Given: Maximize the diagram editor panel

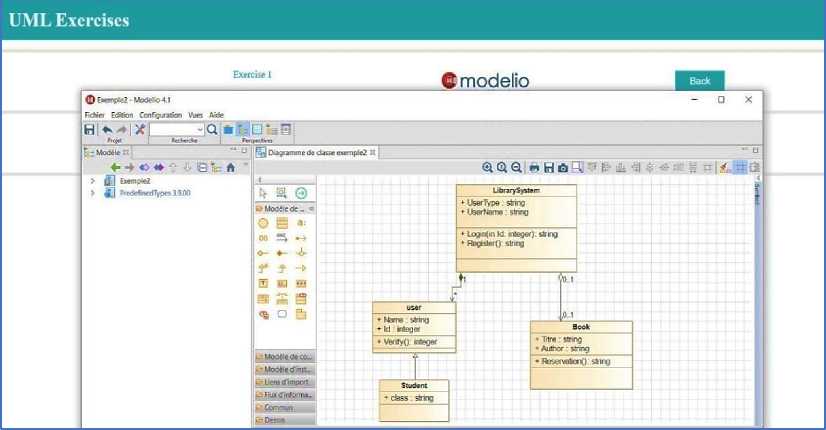Looking at the screenshot, I should pos(755,150).
